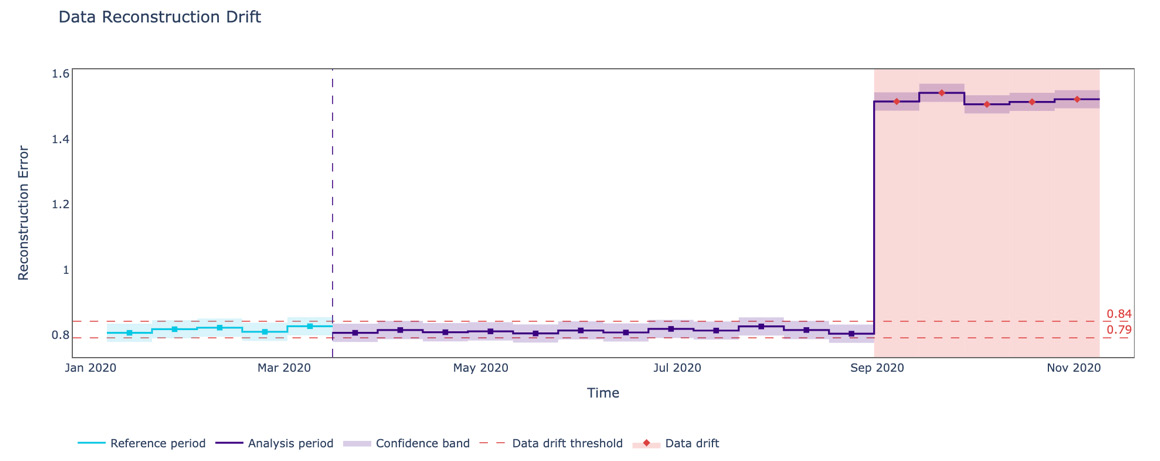Click the highest red drift marker near 1.54
This screenshot has width=1160, height=461.
click(x=942, y=92)
